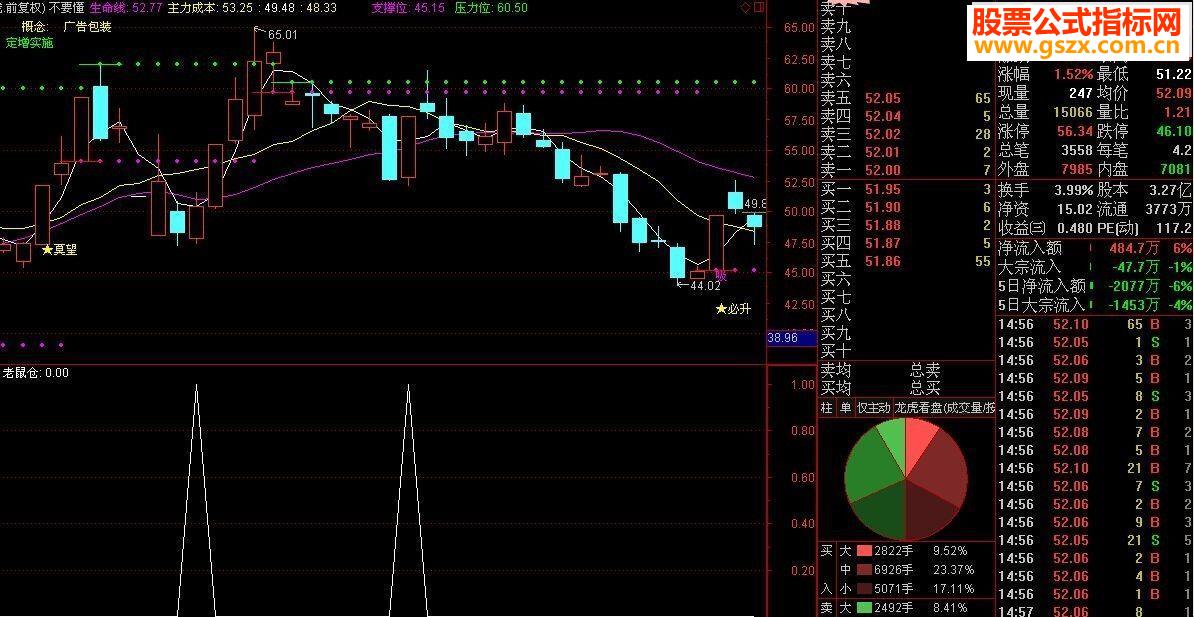Click the 定增实施 label

pyautogui.click(x=30, y=43)
